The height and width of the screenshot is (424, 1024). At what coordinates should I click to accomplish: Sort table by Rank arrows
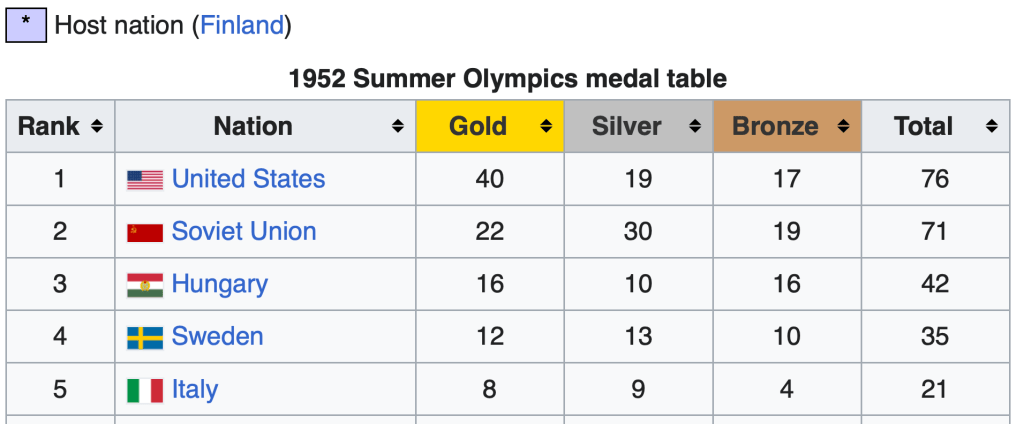click(97, 127)
